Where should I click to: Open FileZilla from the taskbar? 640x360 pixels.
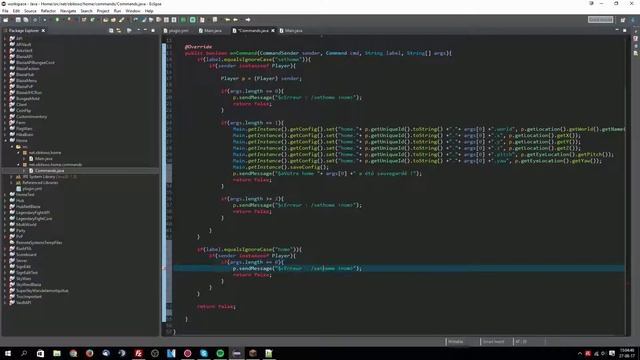coord(138,353)
